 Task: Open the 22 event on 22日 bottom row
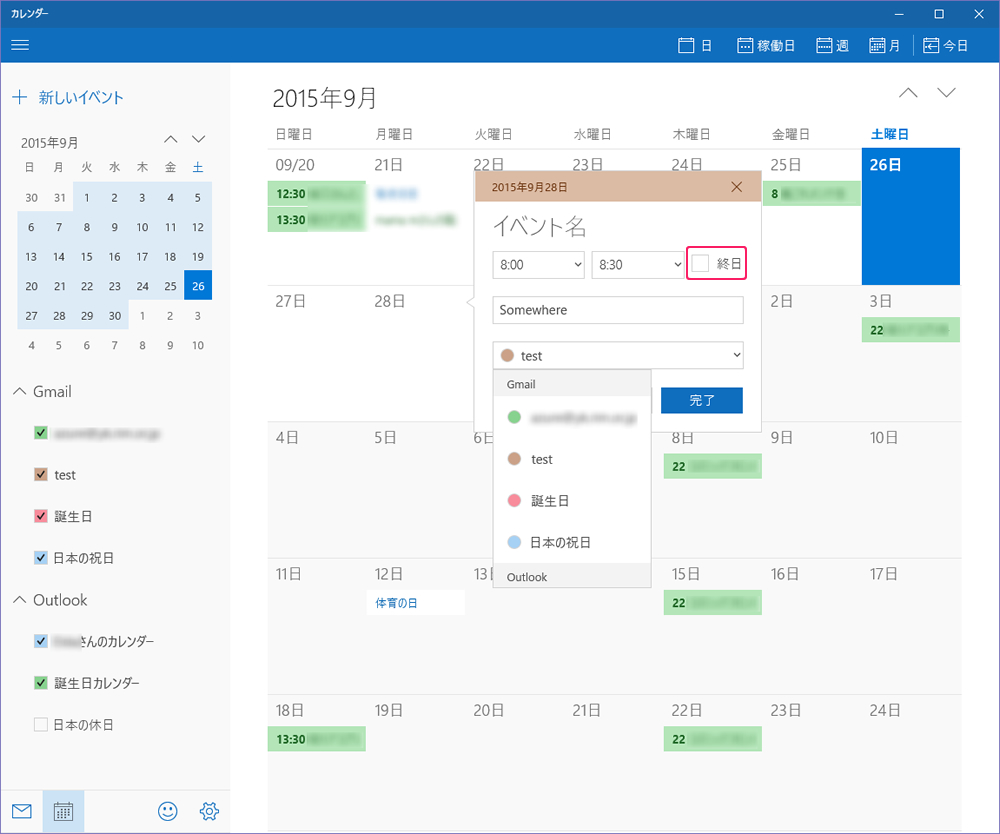click(x=713, y=739)
